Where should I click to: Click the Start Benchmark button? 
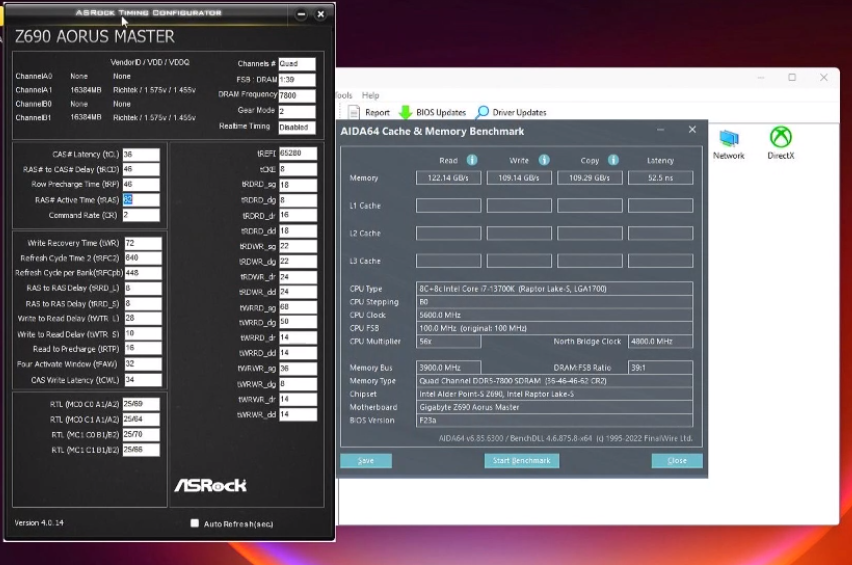point(522,461)
